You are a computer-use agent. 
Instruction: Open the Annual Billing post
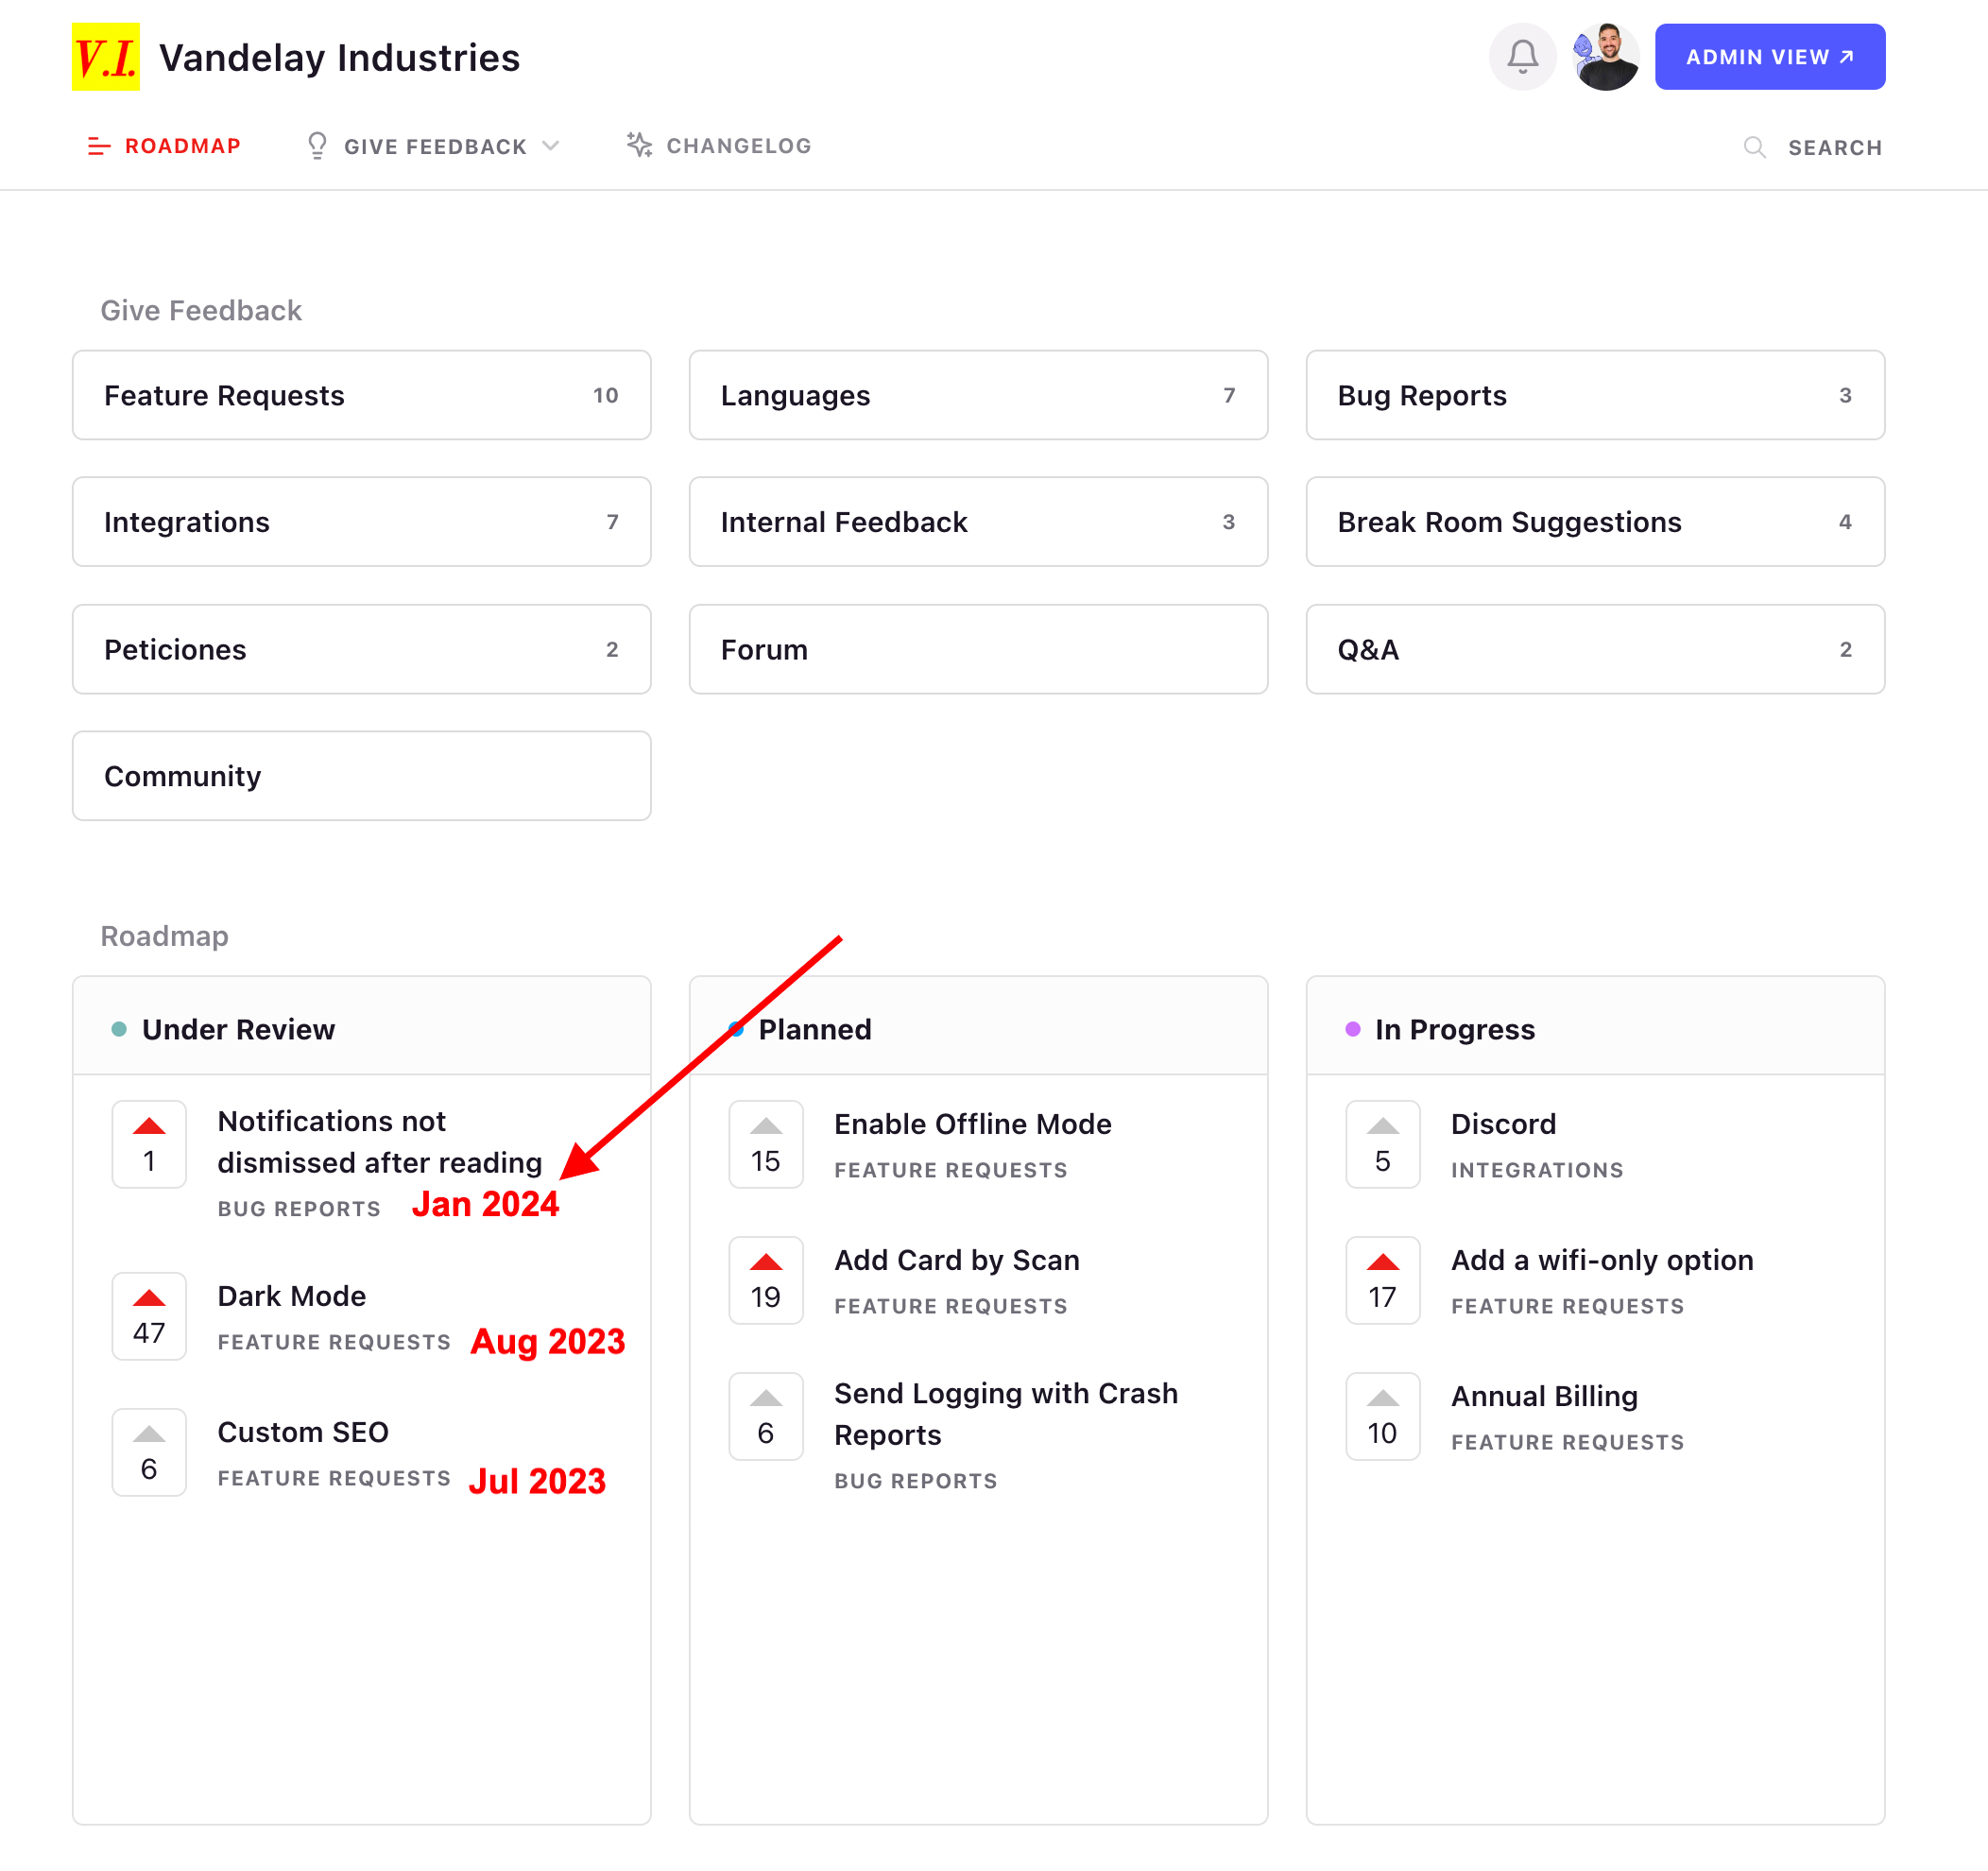pos(1544,1396)
